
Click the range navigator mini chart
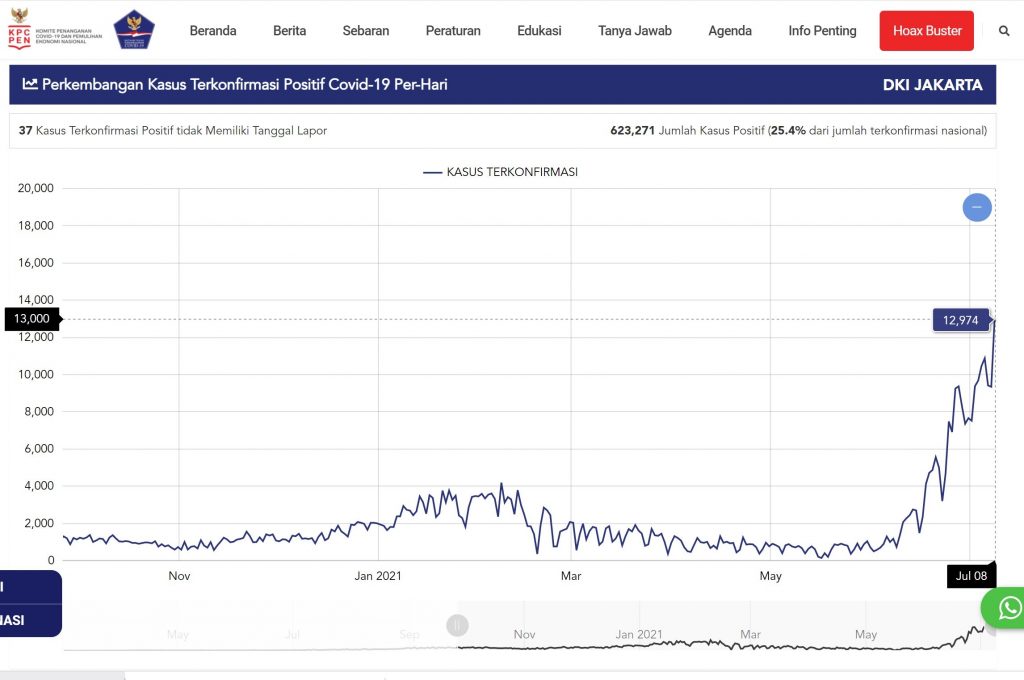[x=720, y=630]
